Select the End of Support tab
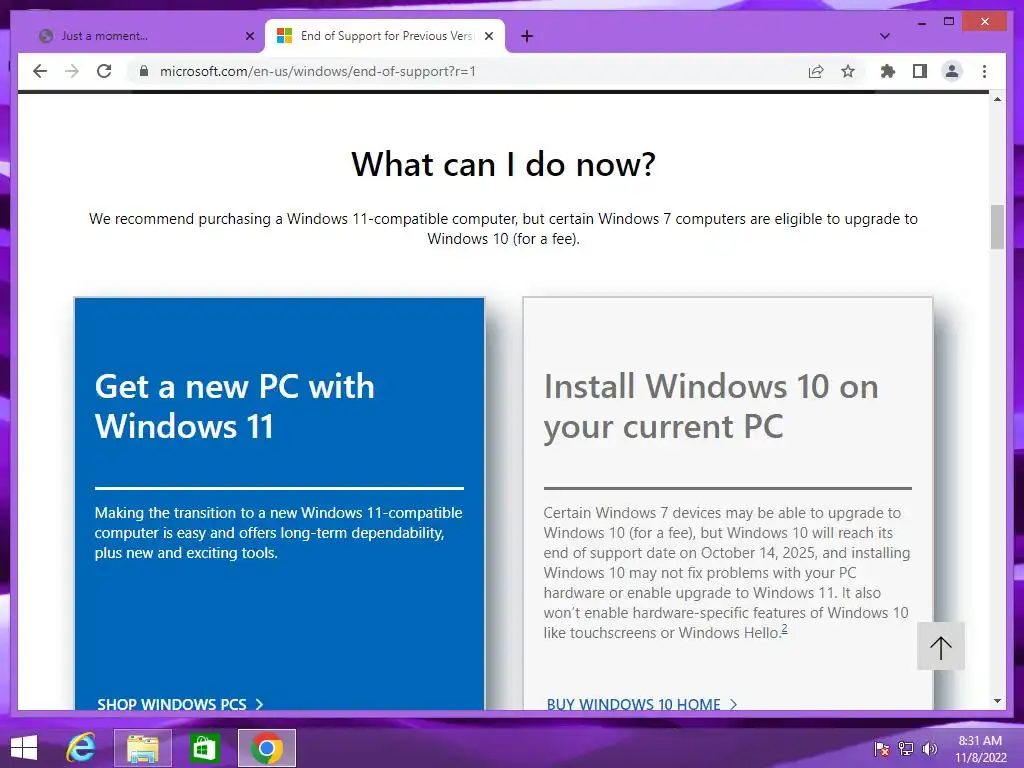Viewport: 1024px width, 768px height. tap(385, 36)
